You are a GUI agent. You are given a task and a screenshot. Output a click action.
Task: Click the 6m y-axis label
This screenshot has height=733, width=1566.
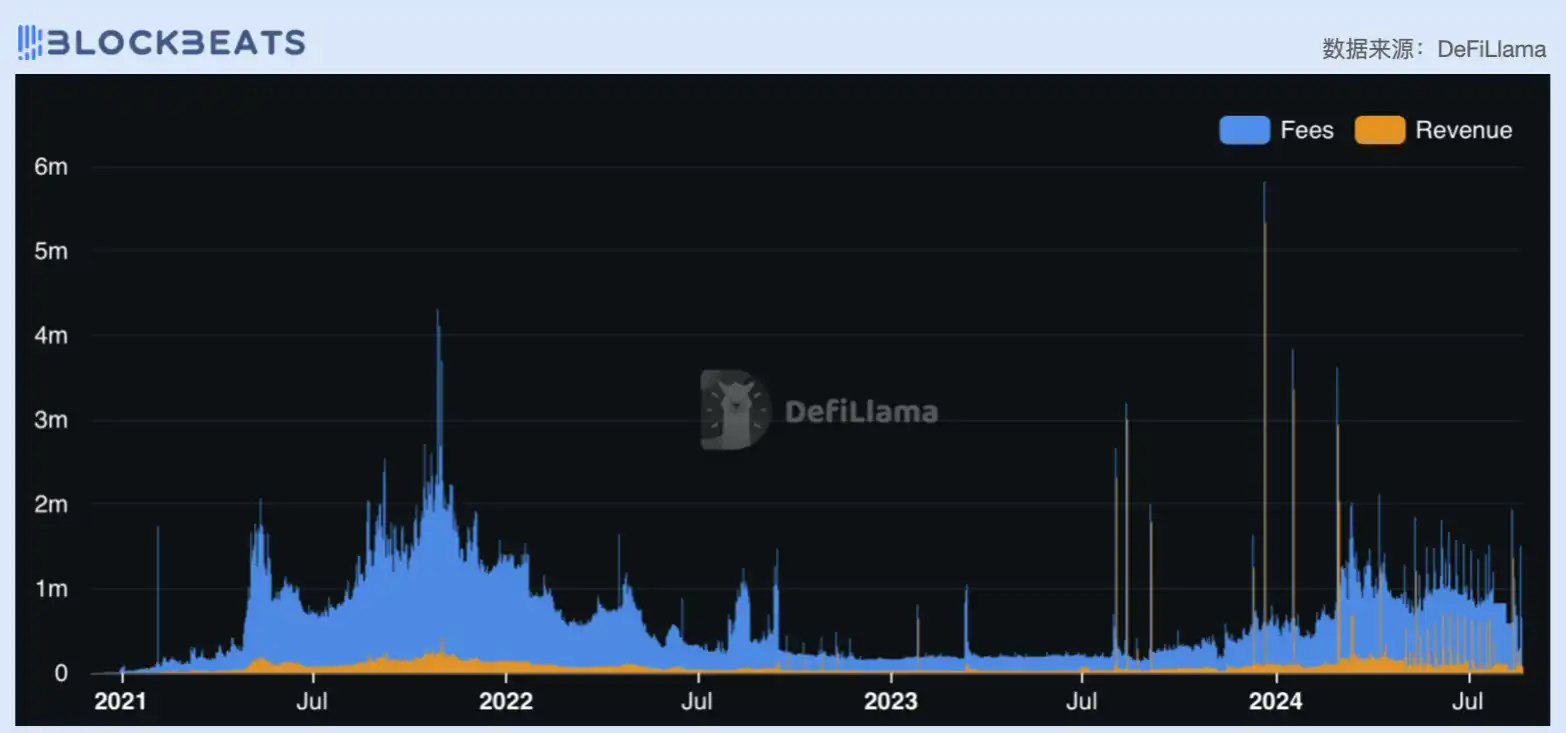point(51,167)
